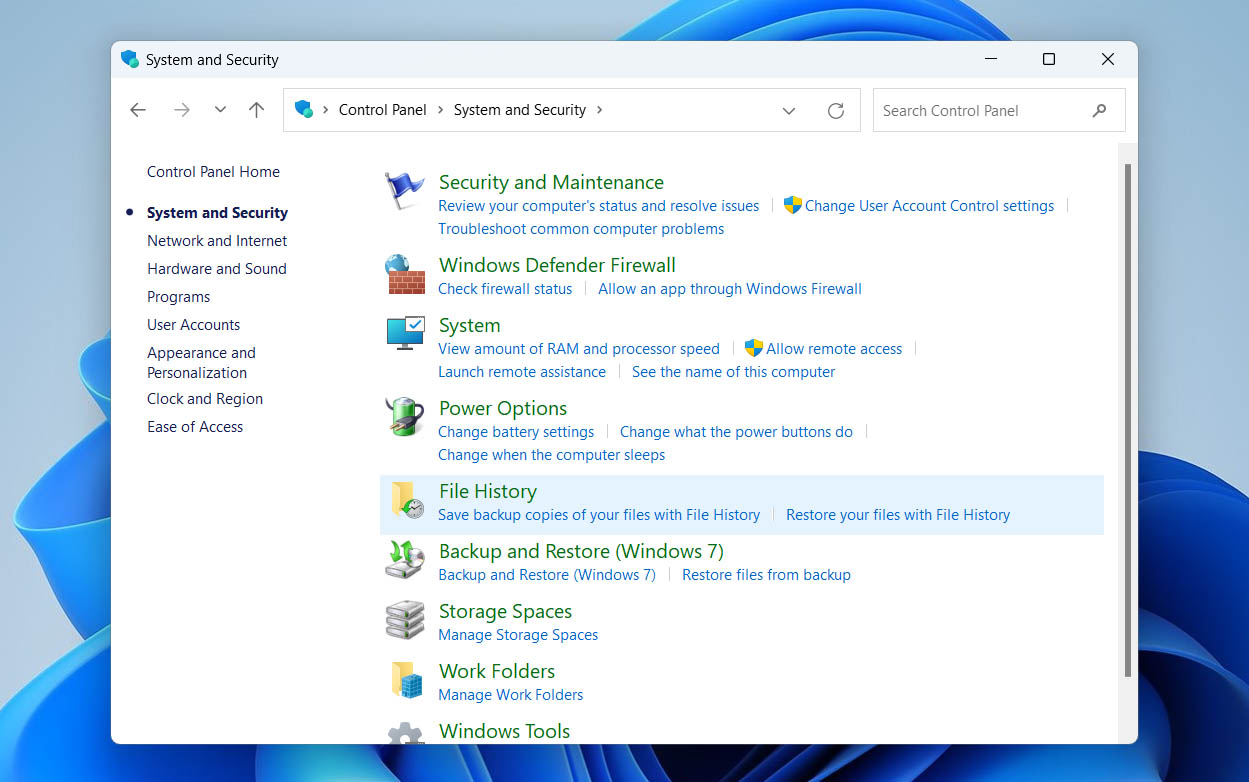1249x782 pixels.
Task: Click Review your computer's status and resolve issues
Action: click(598, 206)
